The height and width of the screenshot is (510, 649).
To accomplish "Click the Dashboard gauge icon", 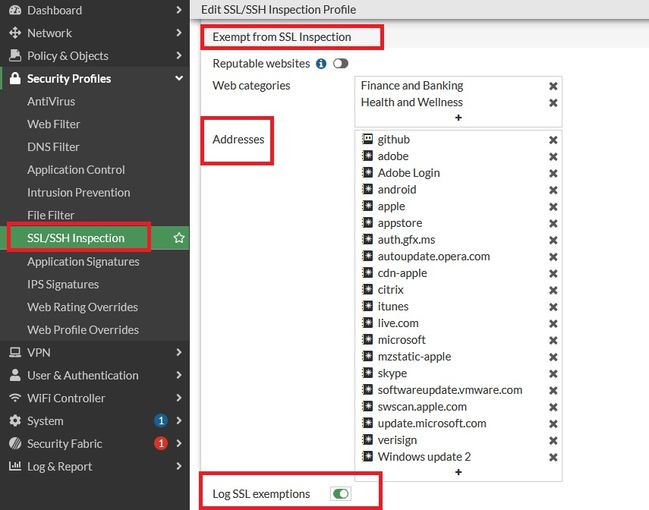I will (x=15, y=10).
